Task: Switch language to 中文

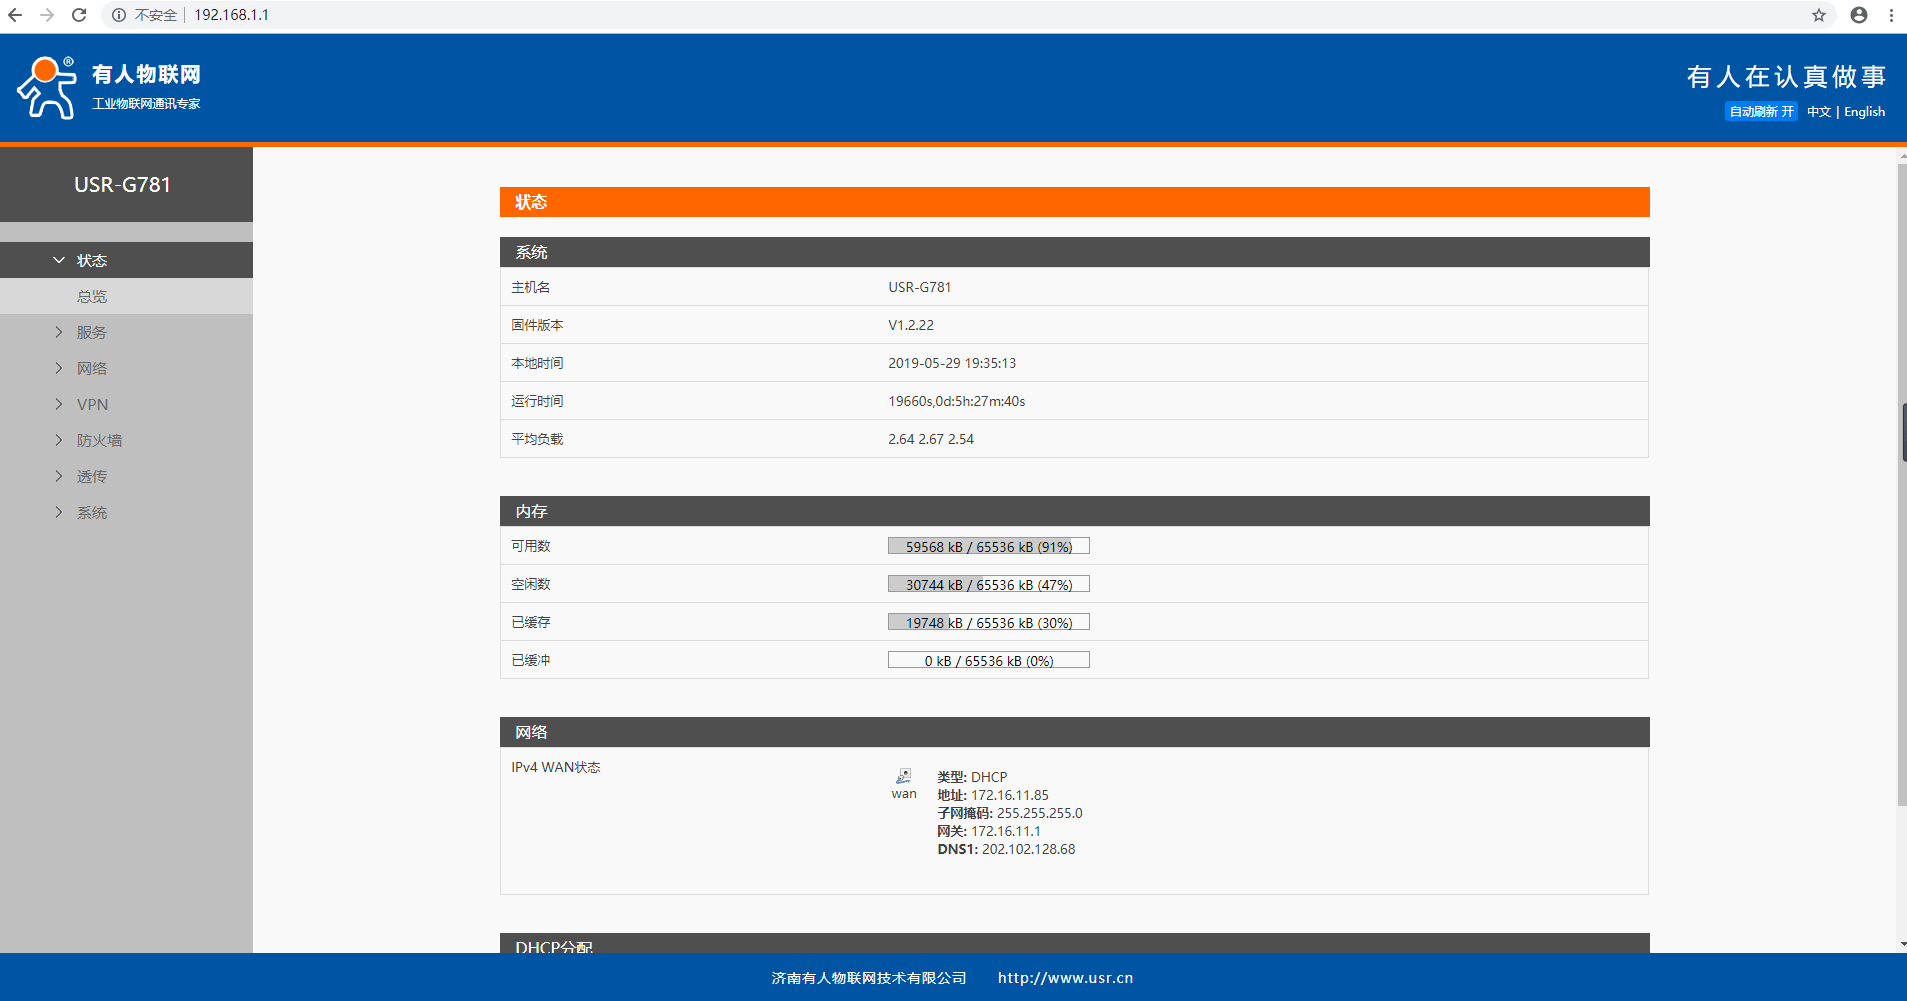Action: 1818,112
